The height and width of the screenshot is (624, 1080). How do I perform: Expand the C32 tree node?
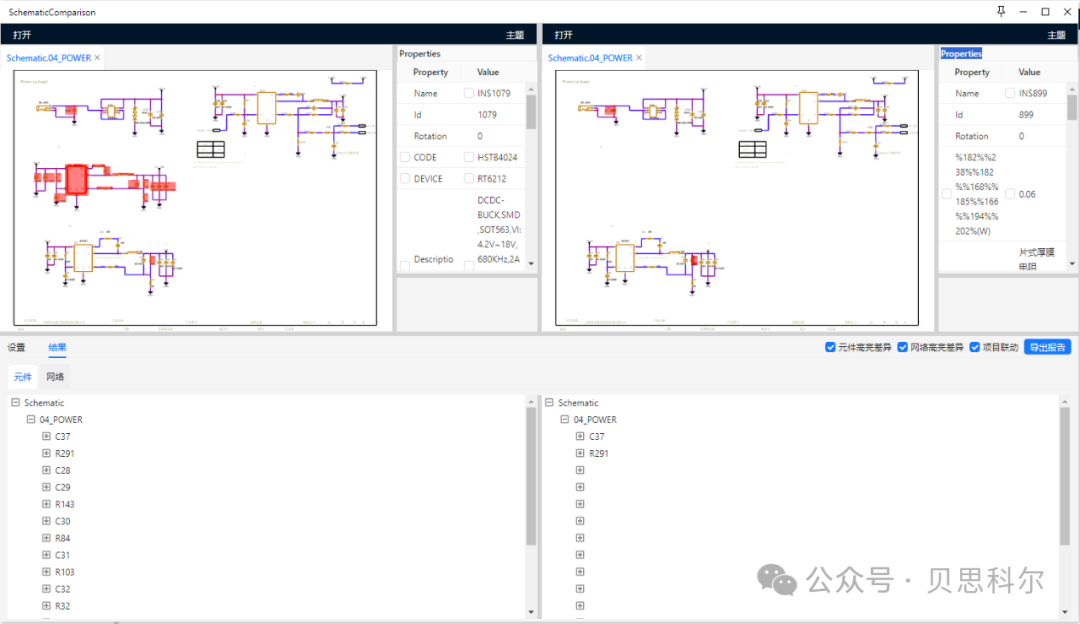point(46,589)
